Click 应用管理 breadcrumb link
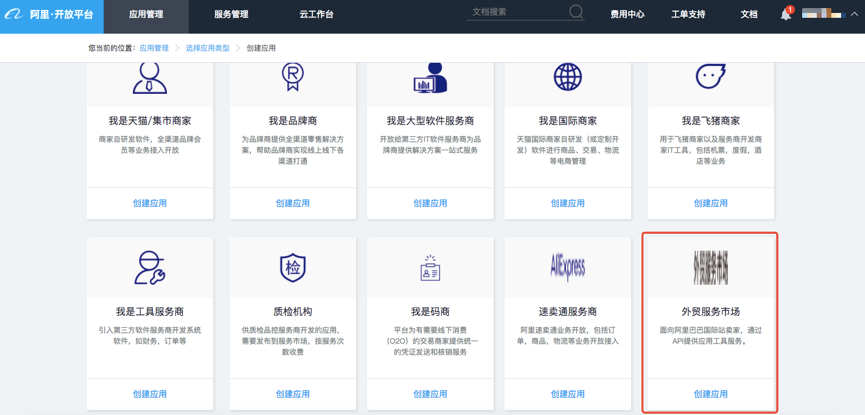Viewport: 865px width, 415px height. point(154,48)
